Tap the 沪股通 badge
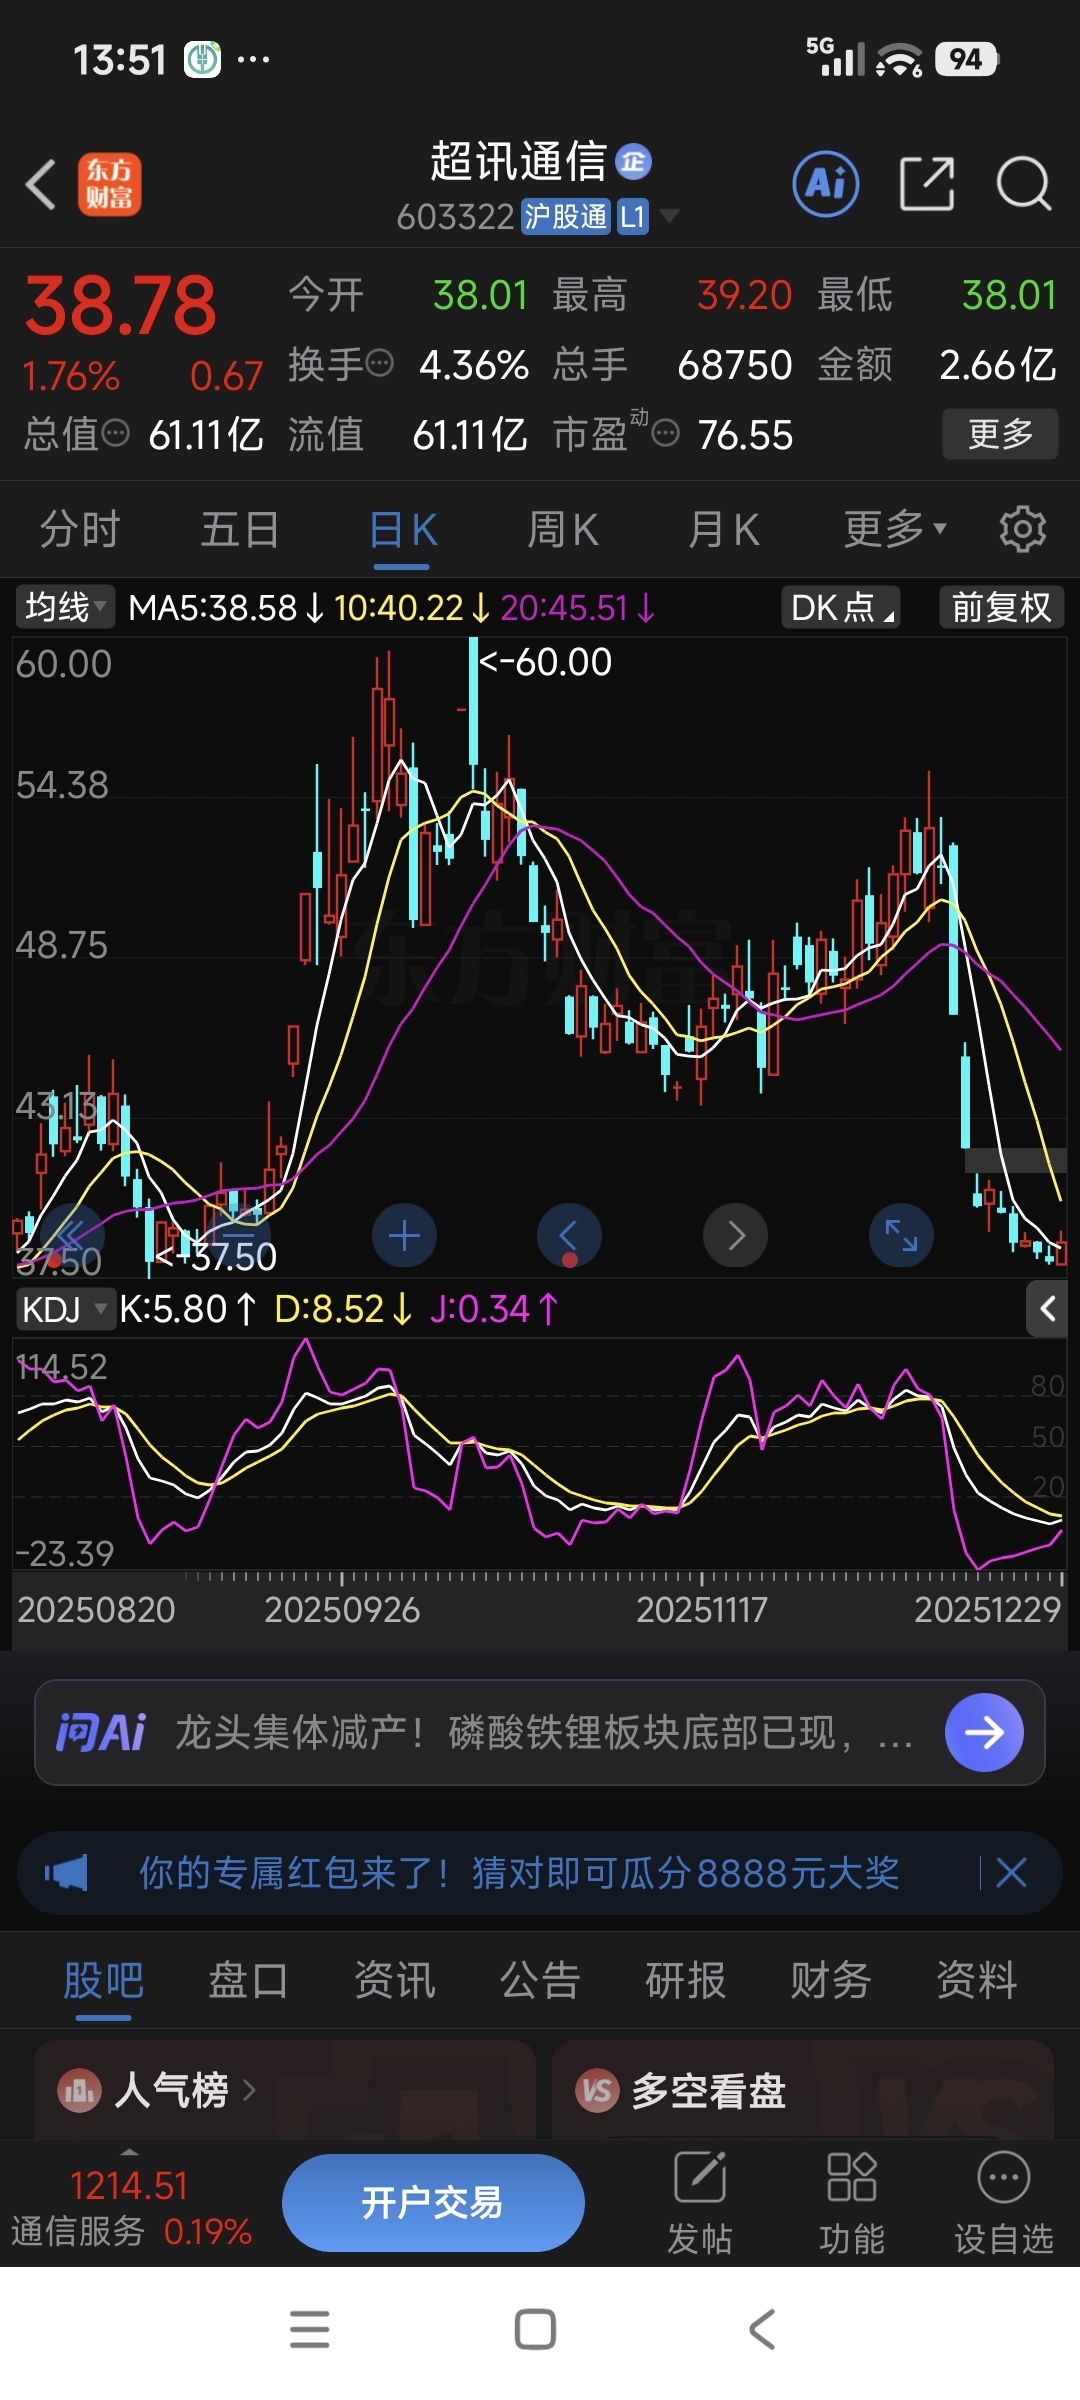The image size is (1080, 2400). point(566,216)
